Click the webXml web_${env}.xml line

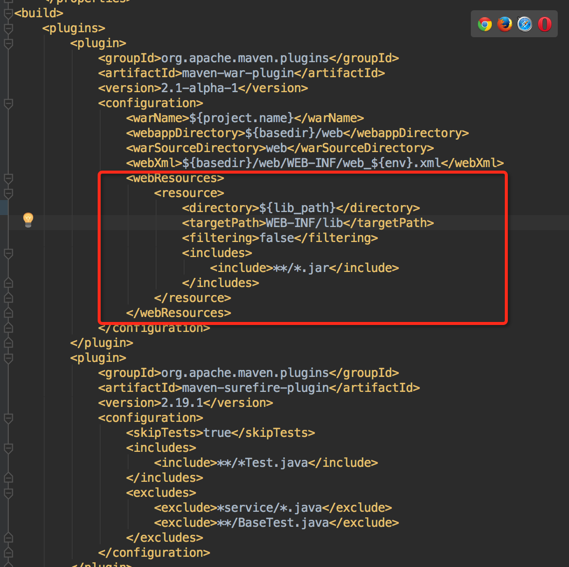tap(315, 163)
